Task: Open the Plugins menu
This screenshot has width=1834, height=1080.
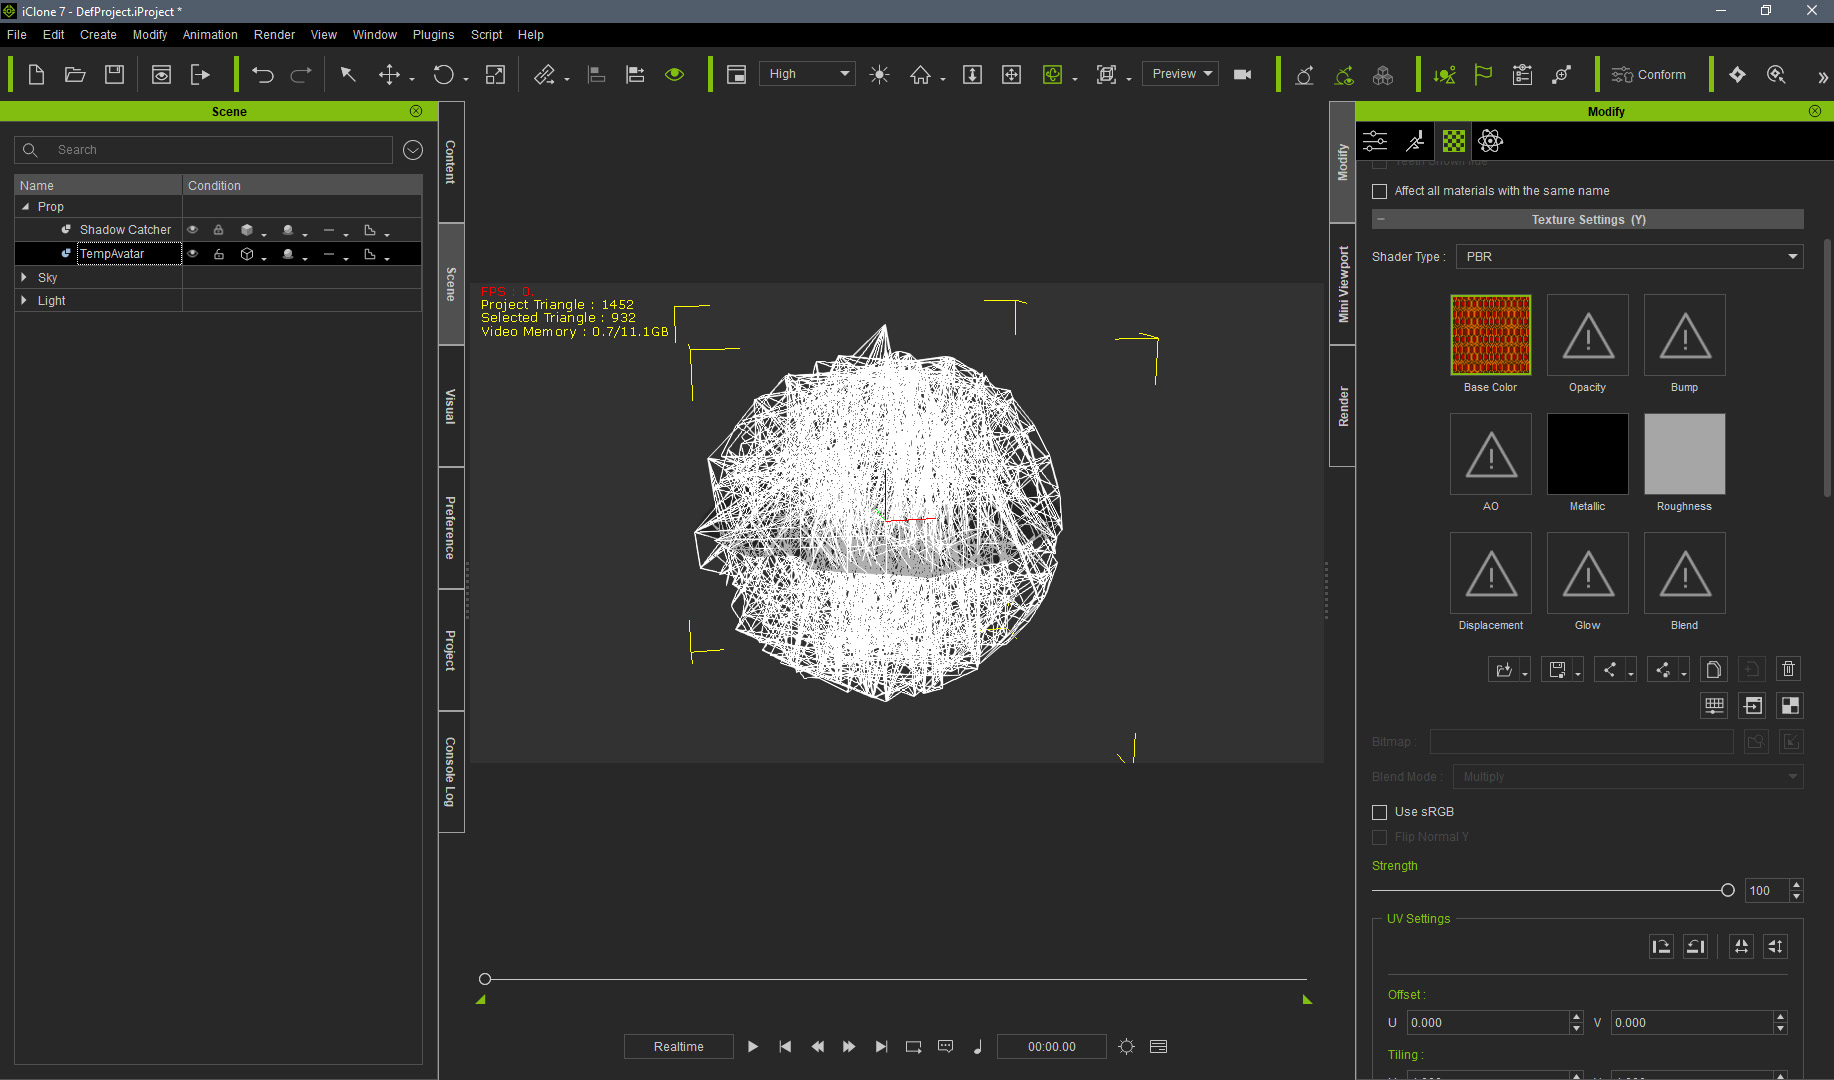Action: [433, 35]
